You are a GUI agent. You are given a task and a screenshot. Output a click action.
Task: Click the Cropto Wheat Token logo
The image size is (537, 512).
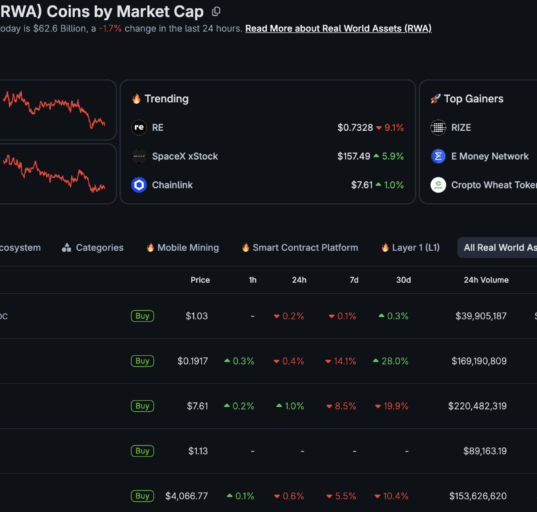pos(438,185)
